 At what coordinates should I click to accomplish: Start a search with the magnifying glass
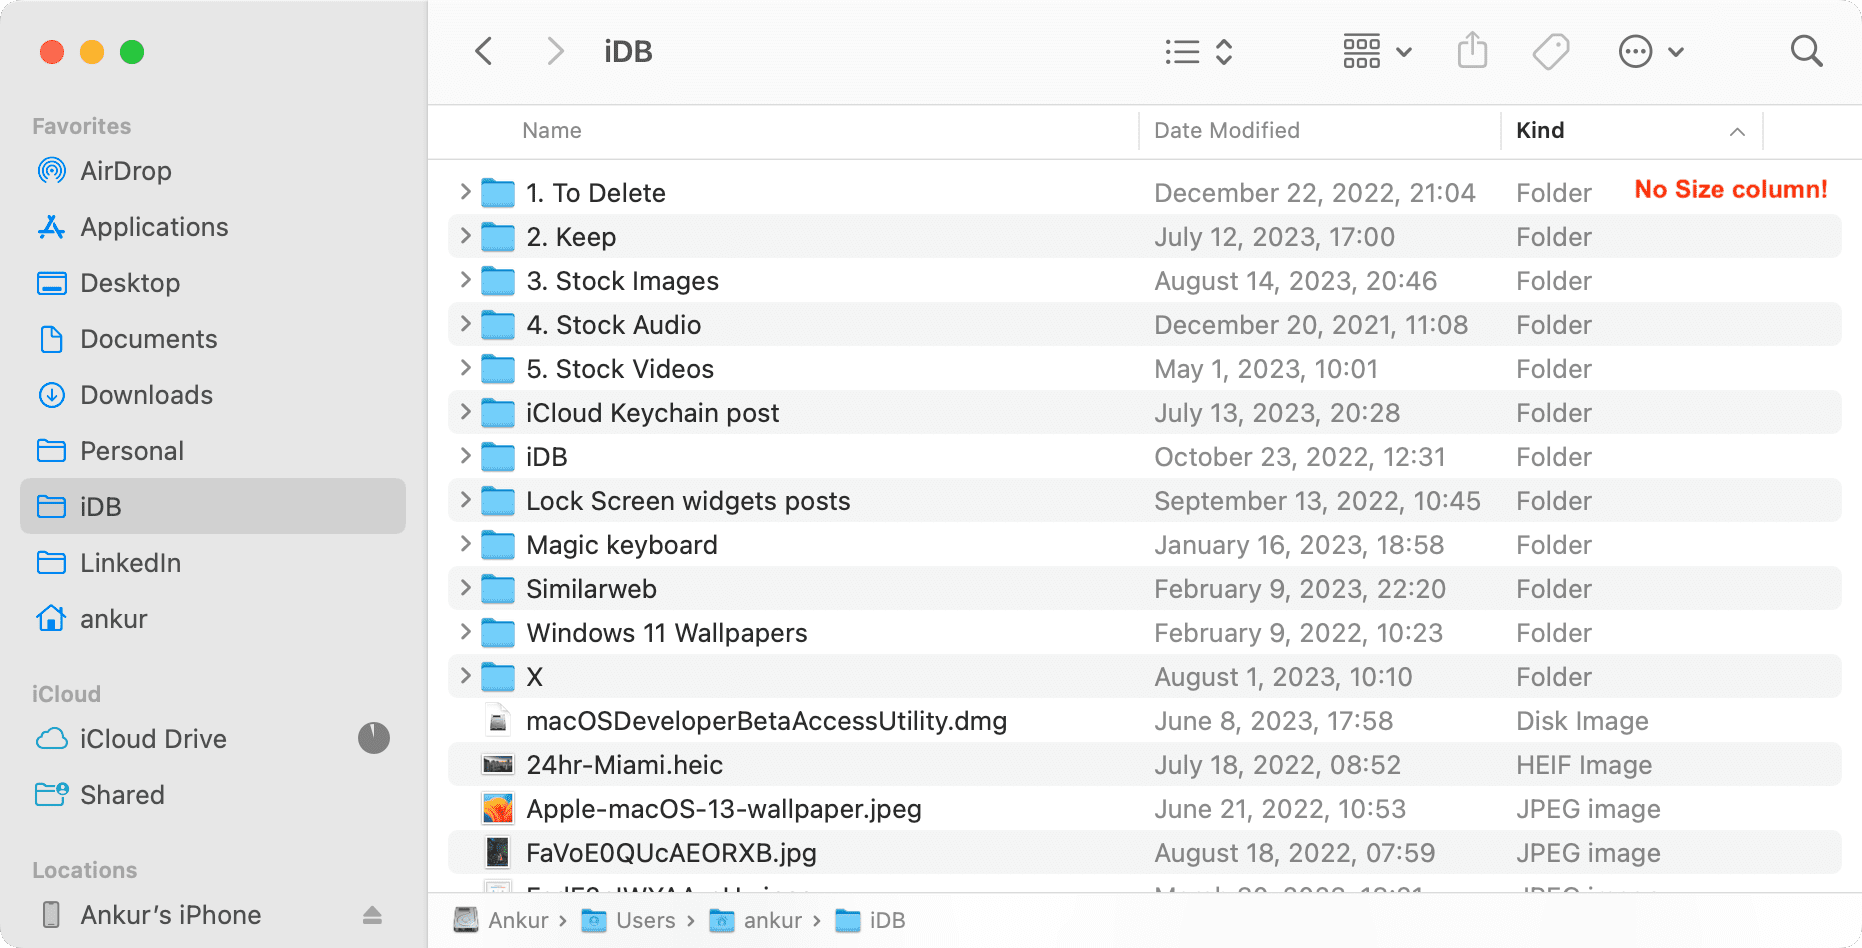[1806, 50]
